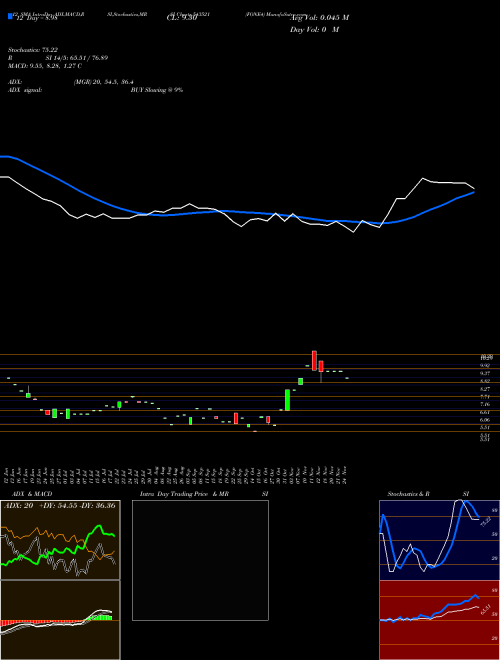Click the 'Stochastics & R' panel title

click(x=409, y=494)
